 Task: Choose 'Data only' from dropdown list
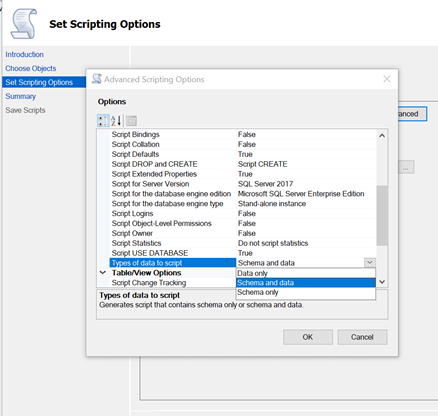click(306, 273)
